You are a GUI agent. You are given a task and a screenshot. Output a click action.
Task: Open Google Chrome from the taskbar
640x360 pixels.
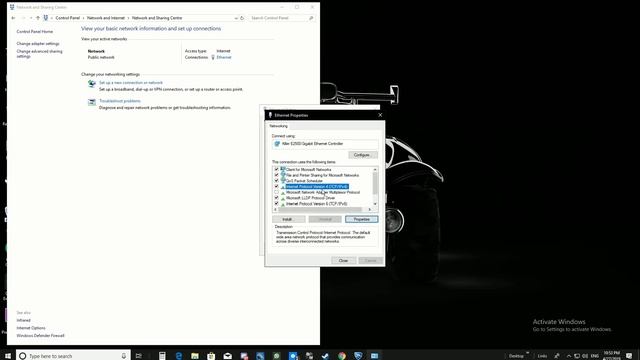click(x=342, y=356)
